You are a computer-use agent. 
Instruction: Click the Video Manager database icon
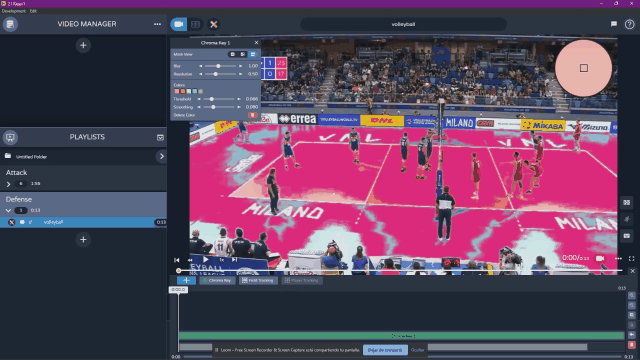10,24
